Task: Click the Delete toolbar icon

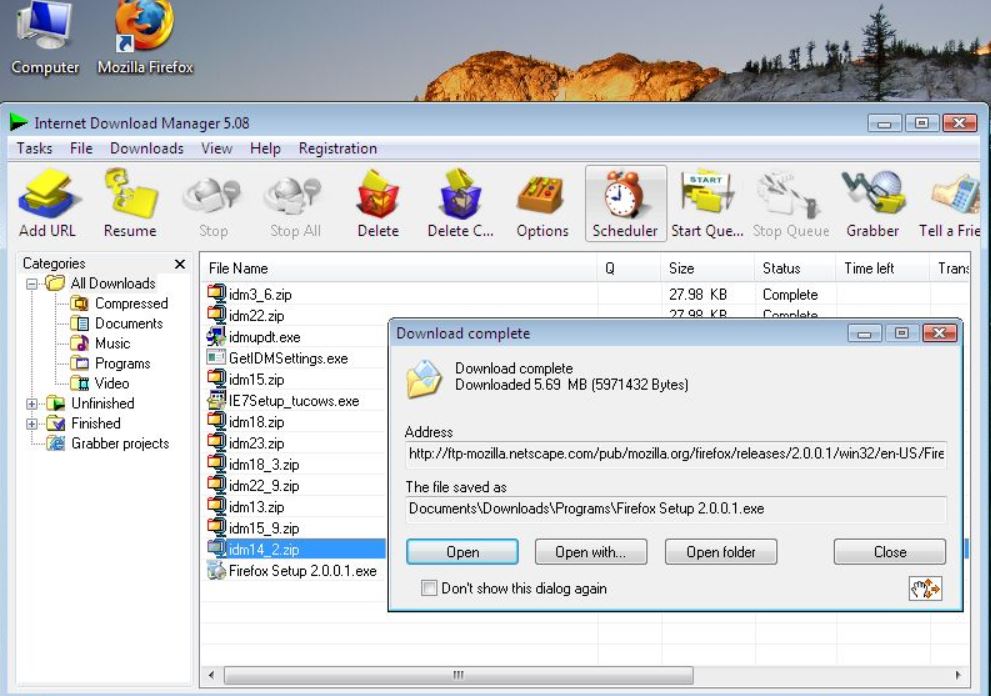Action: pos(378,193)
